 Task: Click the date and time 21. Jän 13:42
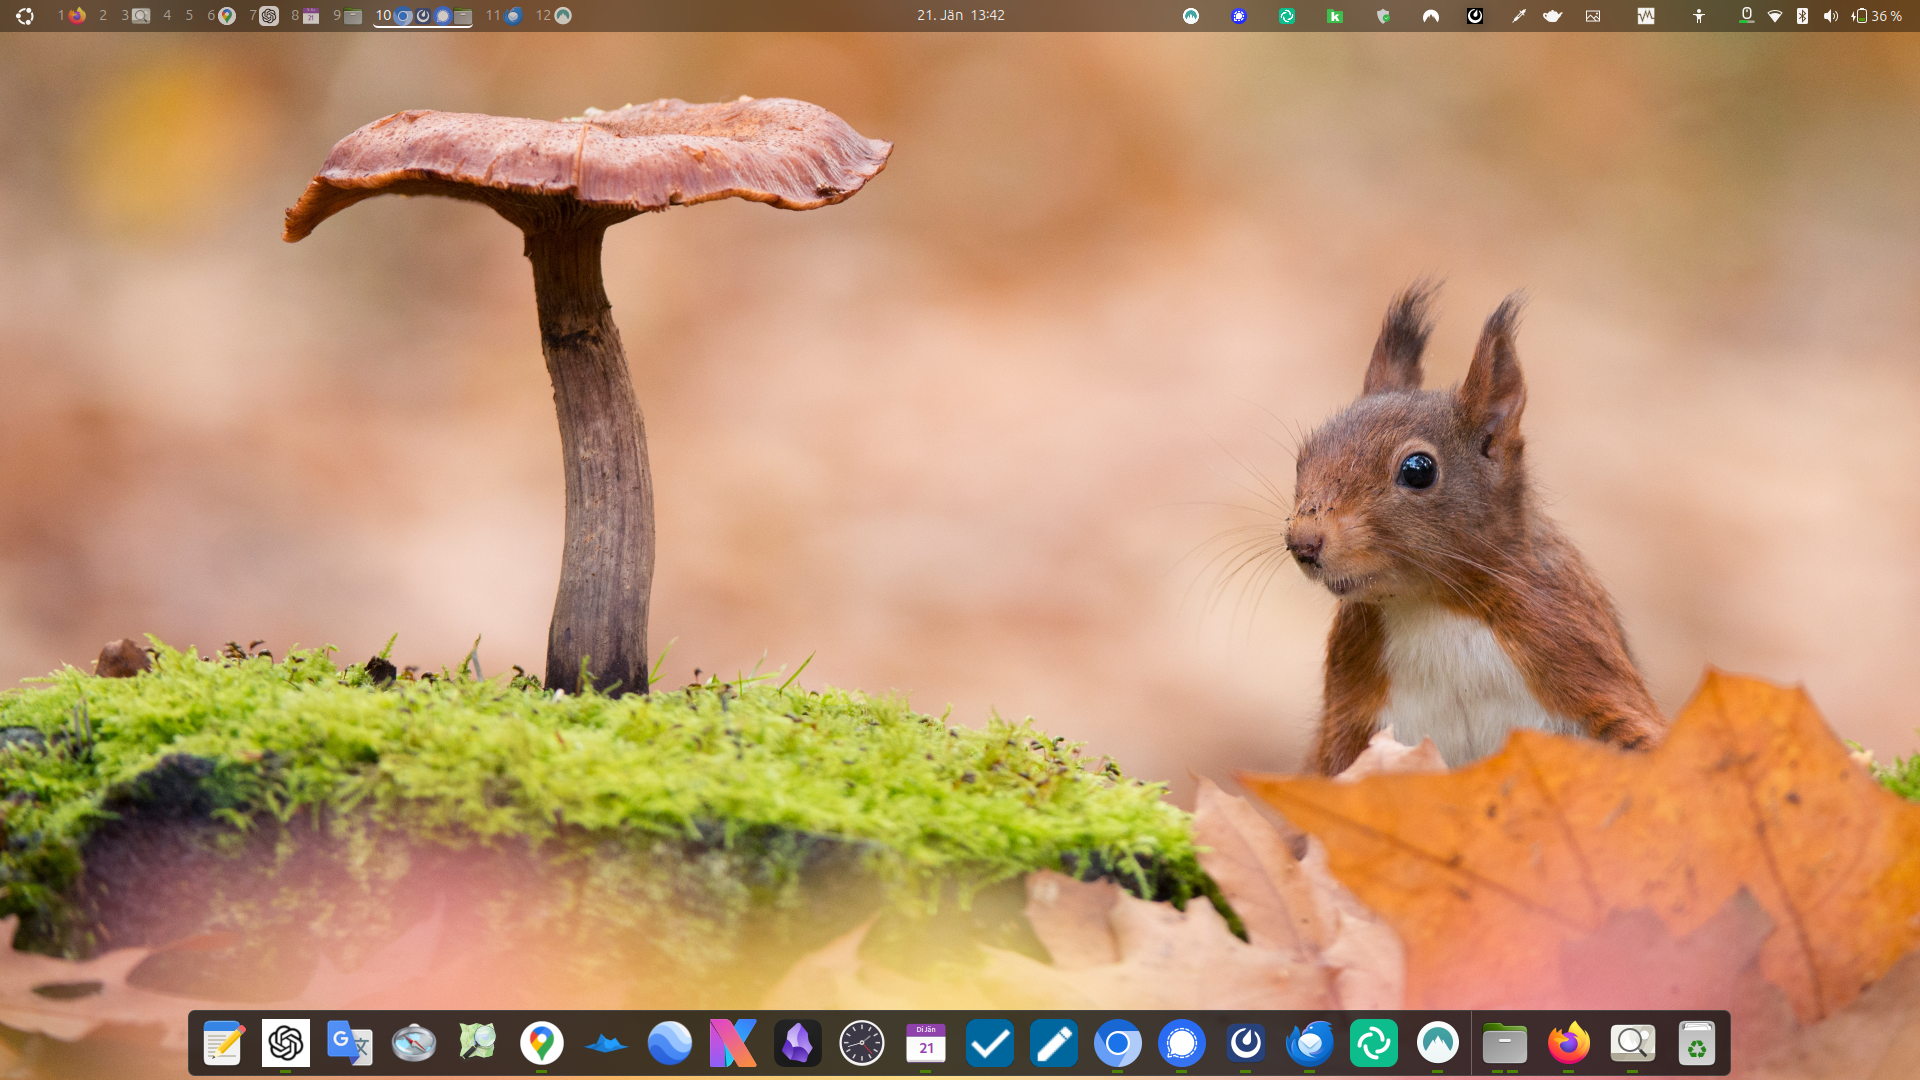[960, 16]
